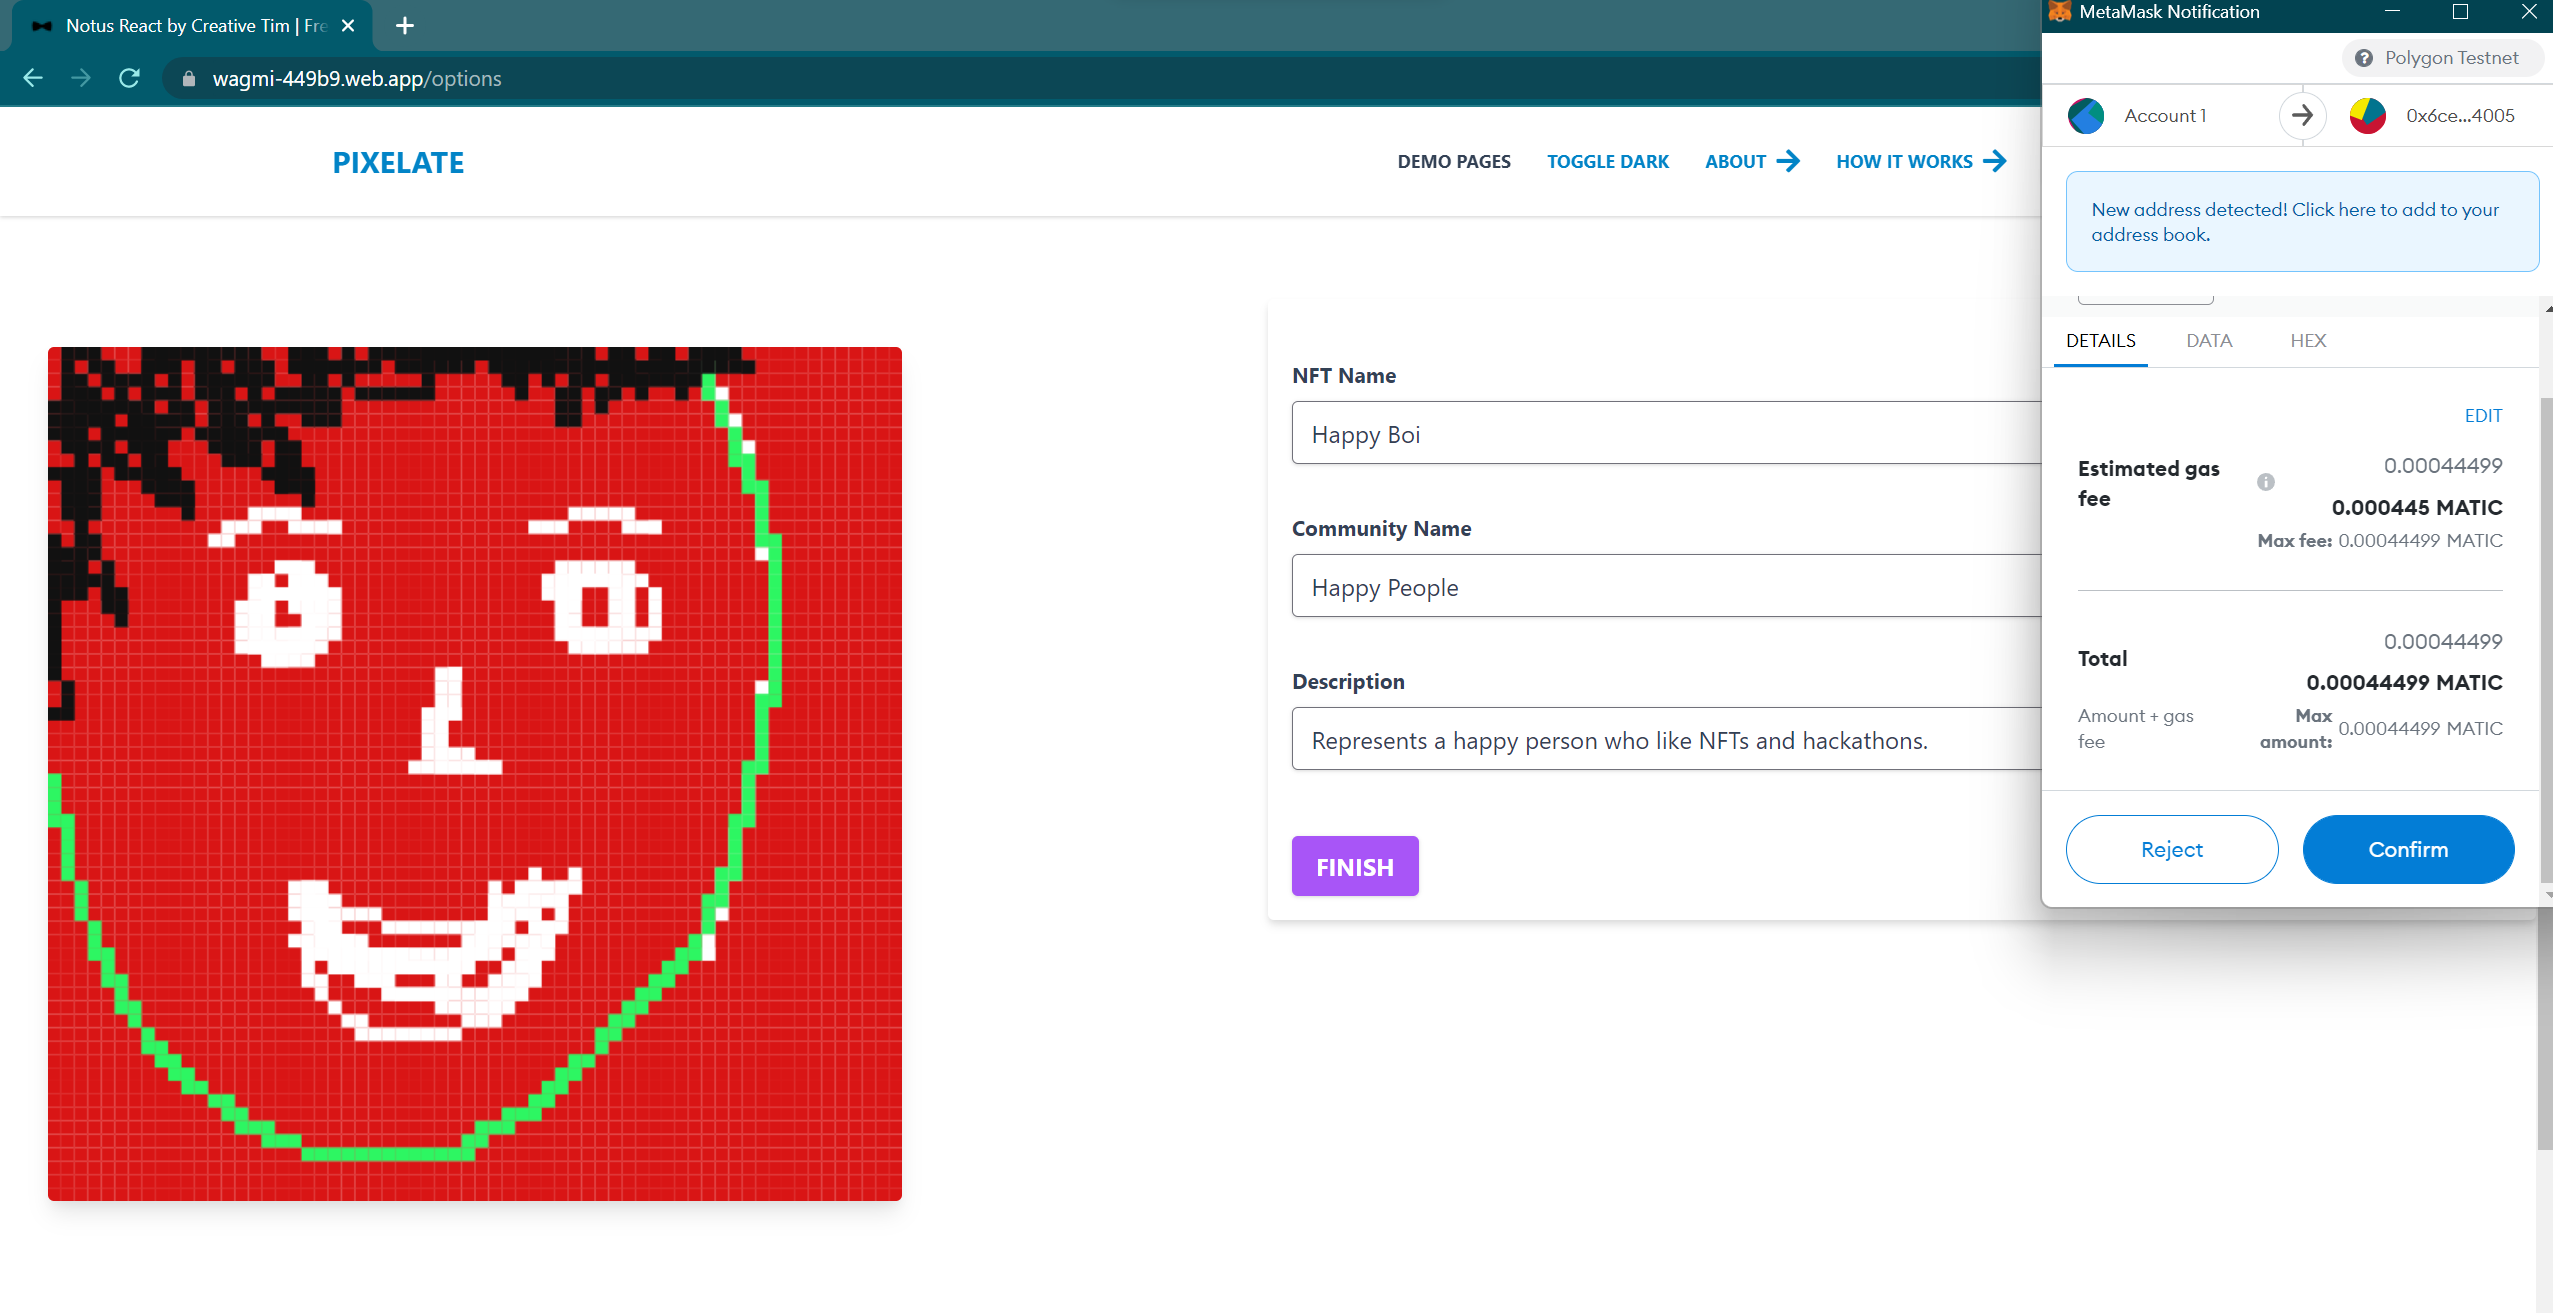Click the arrow between sender and recipient
2553x1313 pixels.
[2302, 116]
